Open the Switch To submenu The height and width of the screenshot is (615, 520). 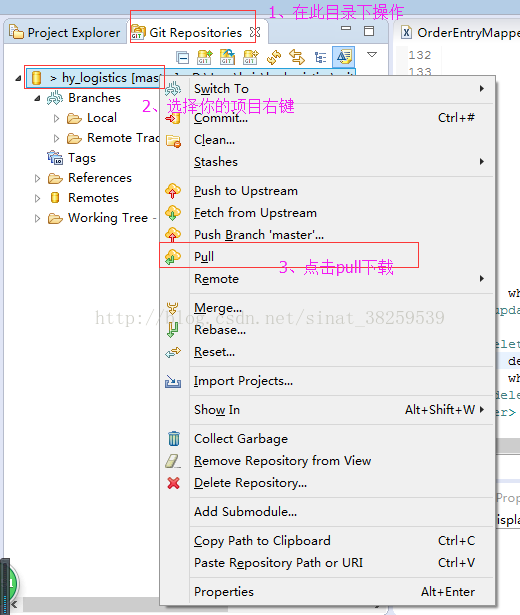327,89
